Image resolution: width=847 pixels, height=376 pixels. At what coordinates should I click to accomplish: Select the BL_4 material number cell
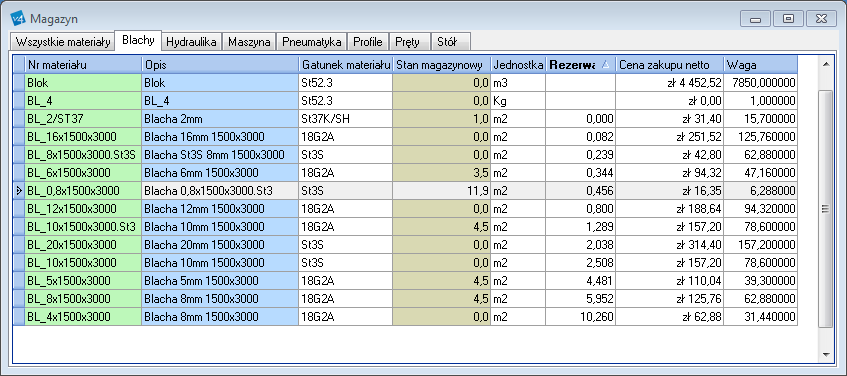(83, 100)
